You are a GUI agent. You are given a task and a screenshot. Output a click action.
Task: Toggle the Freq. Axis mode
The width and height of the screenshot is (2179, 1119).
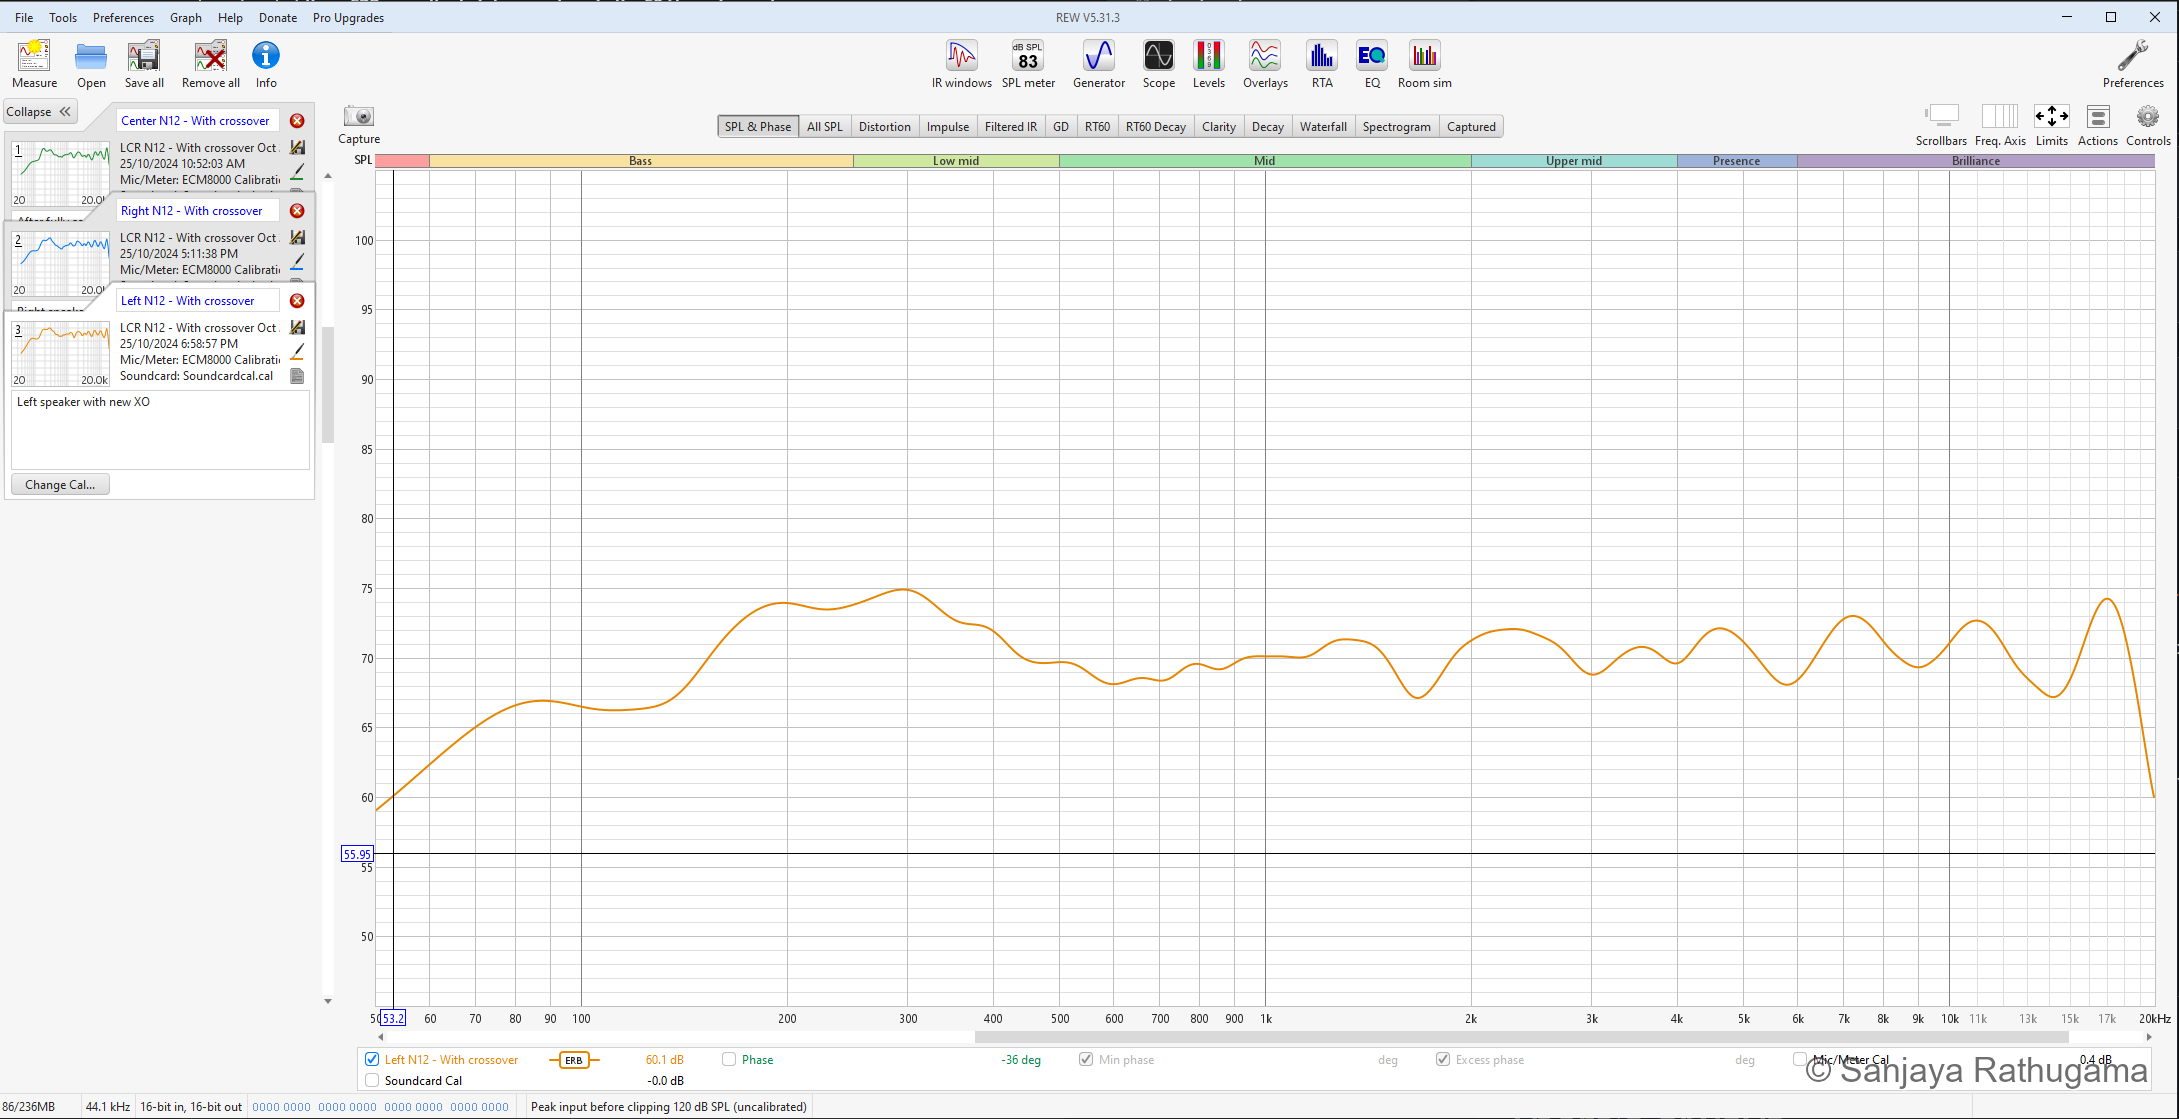click(1999, 116)
